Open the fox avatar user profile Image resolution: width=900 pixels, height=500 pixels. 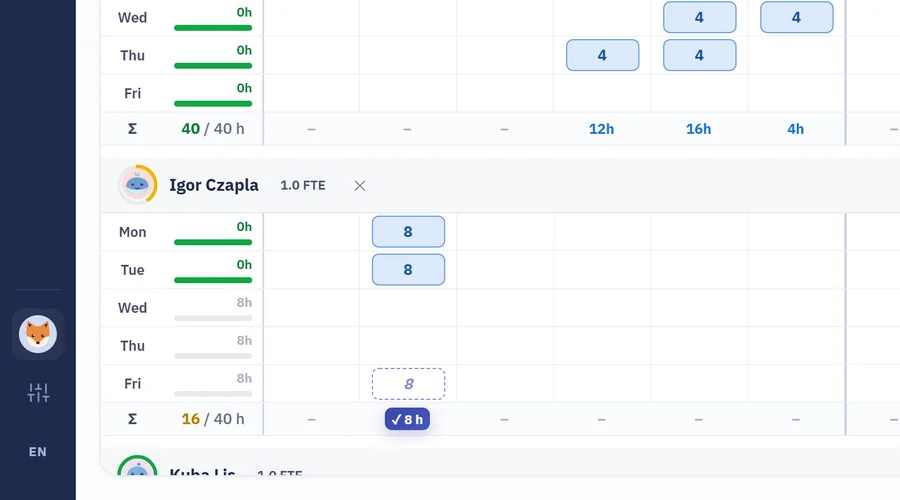point(38,334)
